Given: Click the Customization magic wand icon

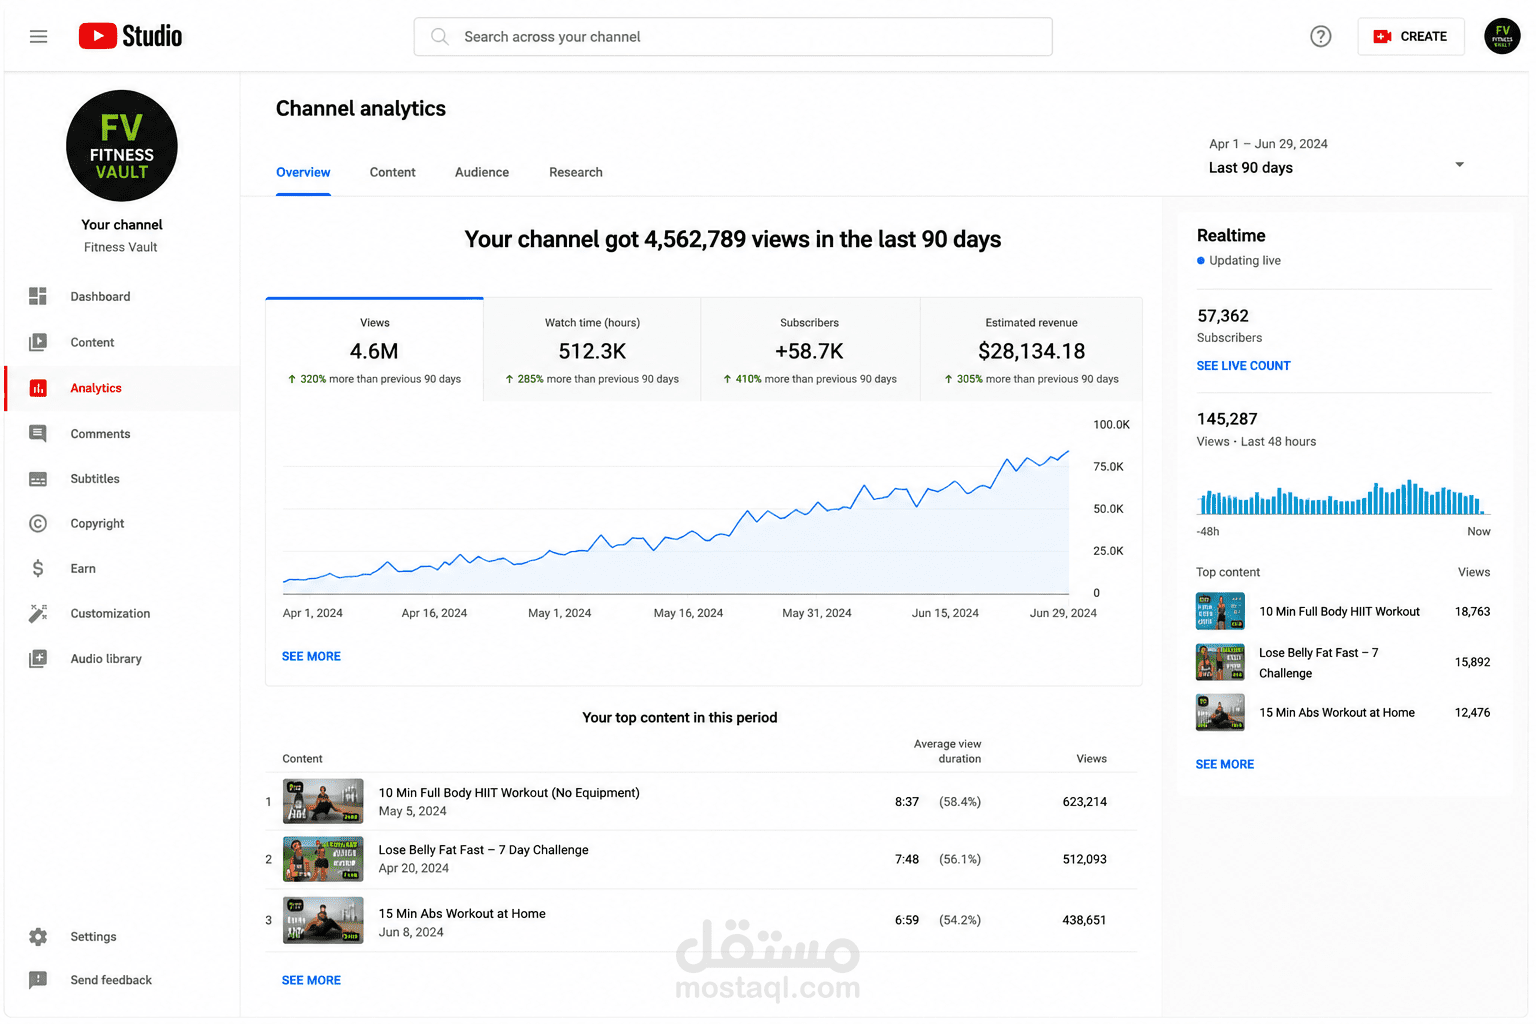Looking at the screenshot, I should coord(38,614).
